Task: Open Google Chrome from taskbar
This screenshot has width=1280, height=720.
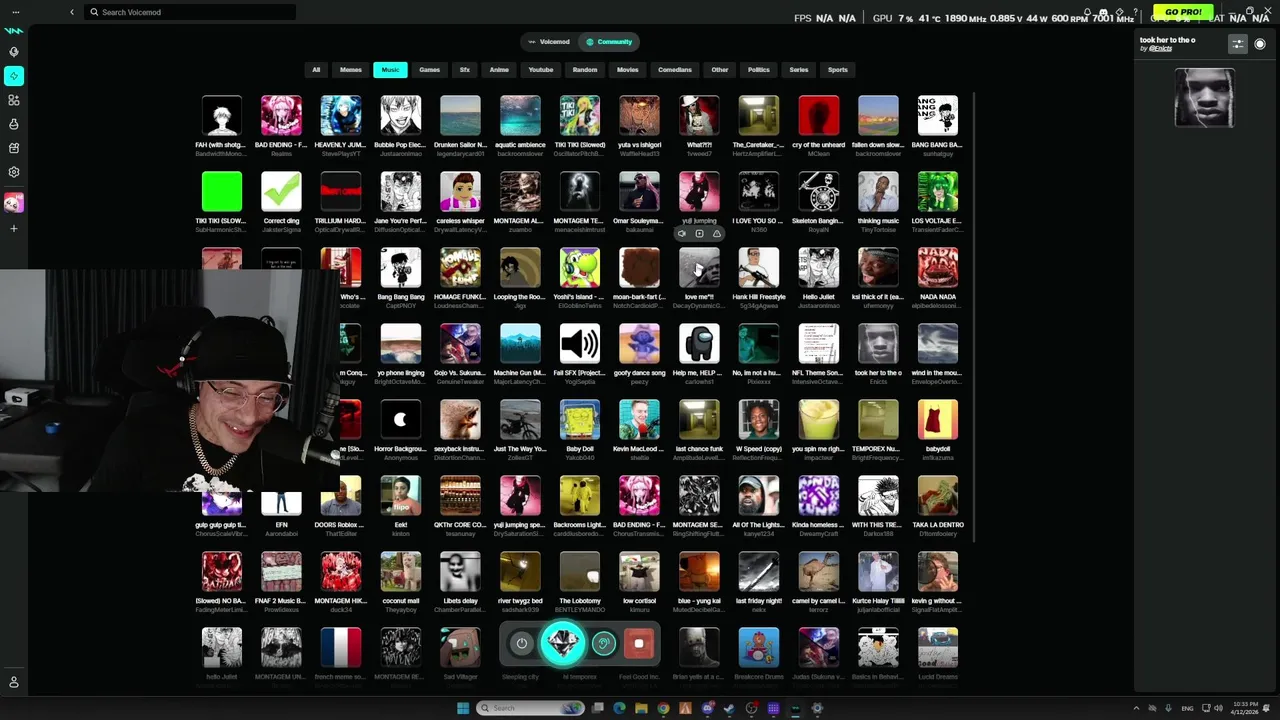Action: 663,708
